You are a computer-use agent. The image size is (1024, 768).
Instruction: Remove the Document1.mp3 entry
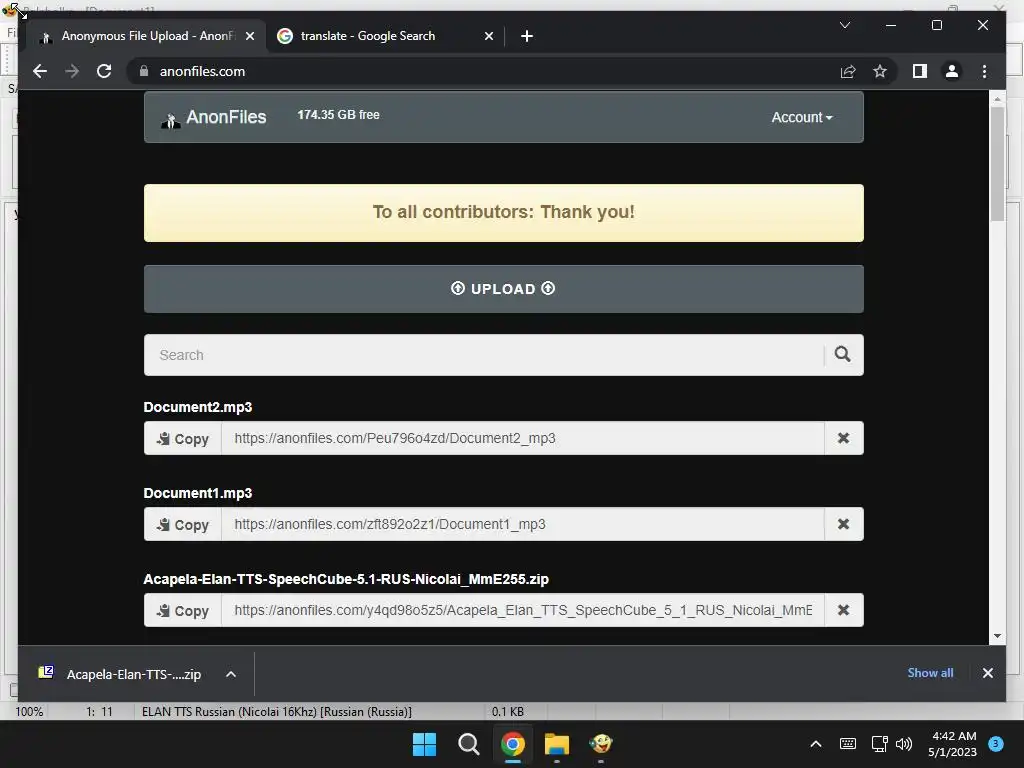(x=843, y=524)
